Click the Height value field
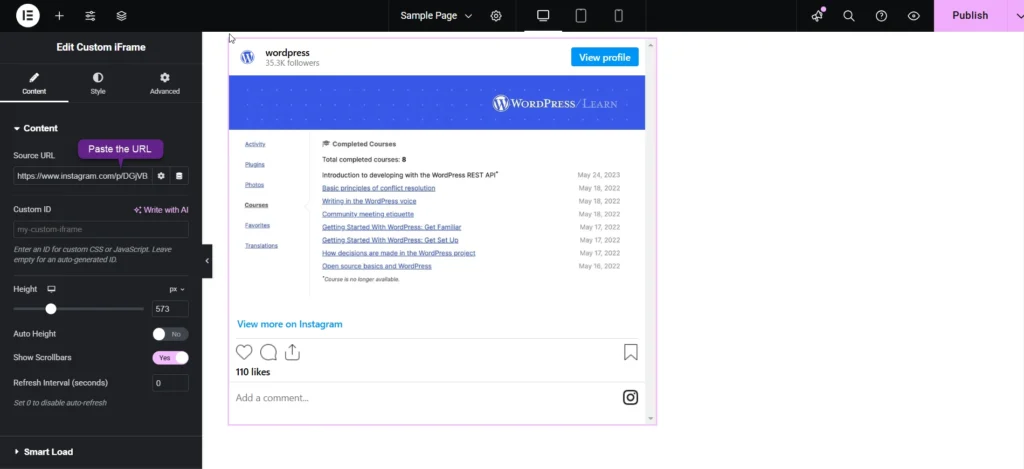 (x=170, y=309)
